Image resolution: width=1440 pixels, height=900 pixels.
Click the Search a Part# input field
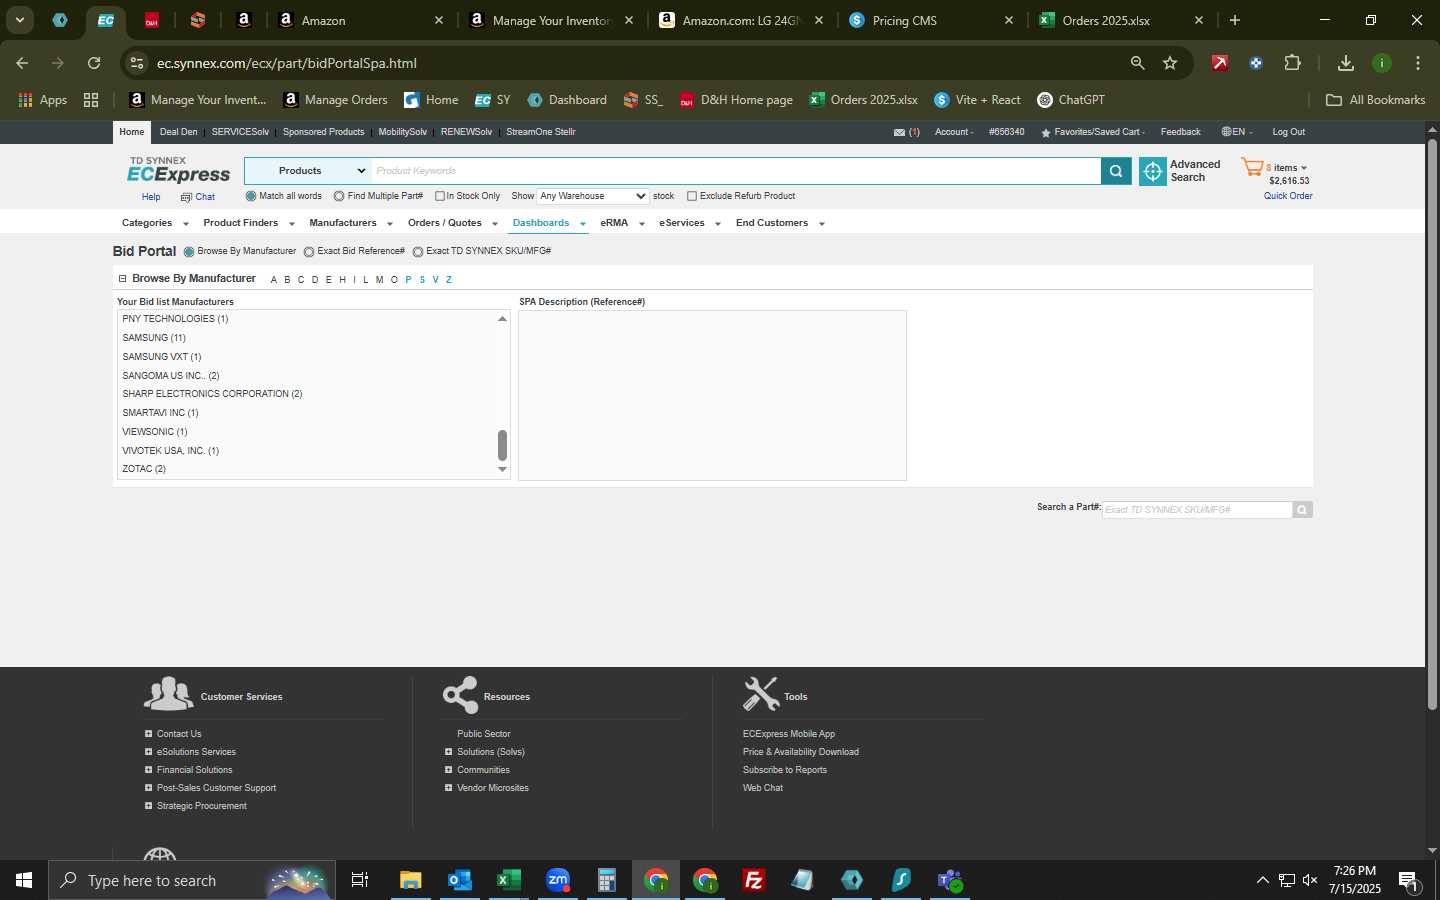tap(1196, 510)
